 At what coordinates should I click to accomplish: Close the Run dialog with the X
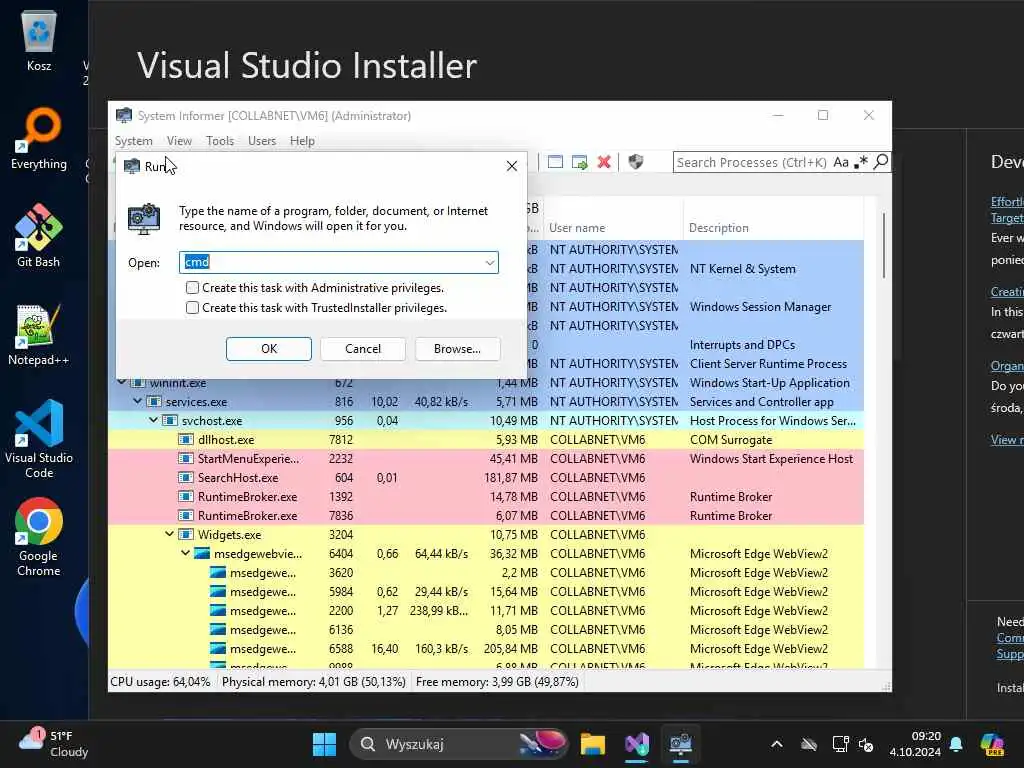pos(512,167)
